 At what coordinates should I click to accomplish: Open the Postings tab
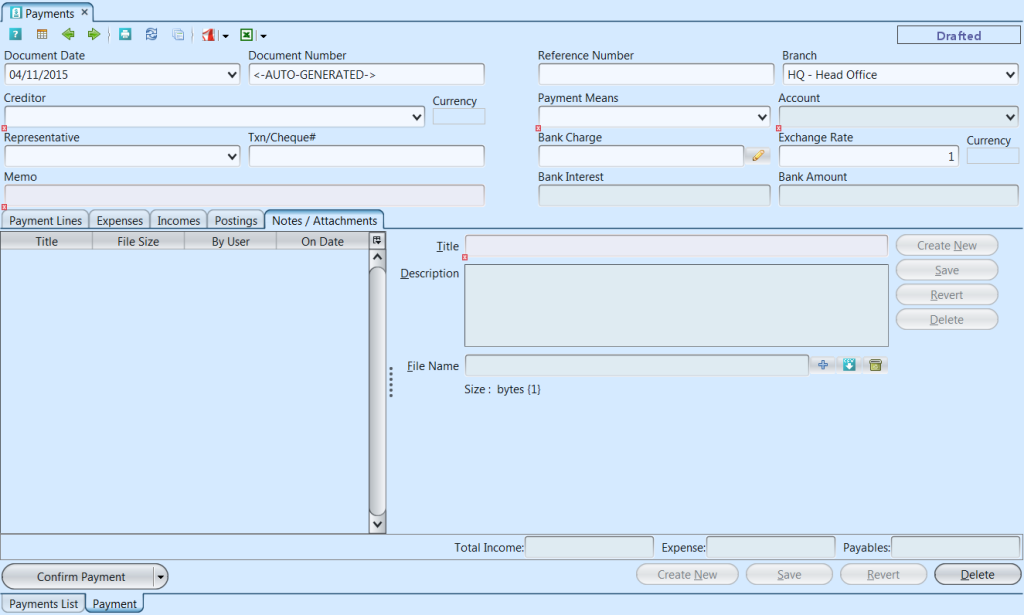[x=236, y=221]
